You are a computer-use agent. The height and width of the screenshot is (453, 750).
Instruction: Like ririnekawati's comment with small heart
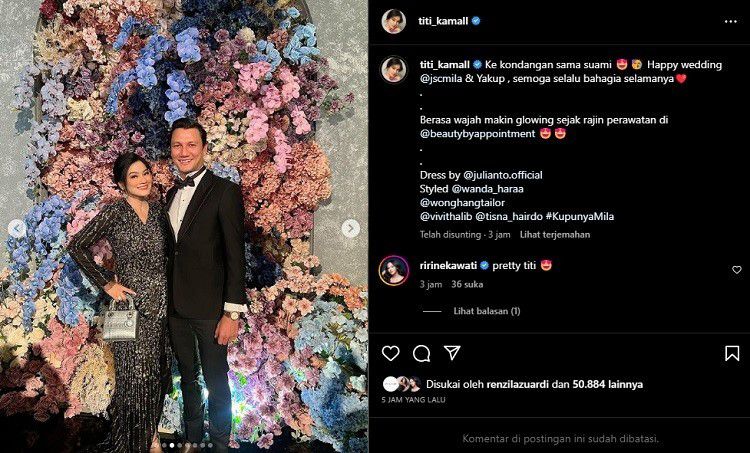click(x=737, y=270)
